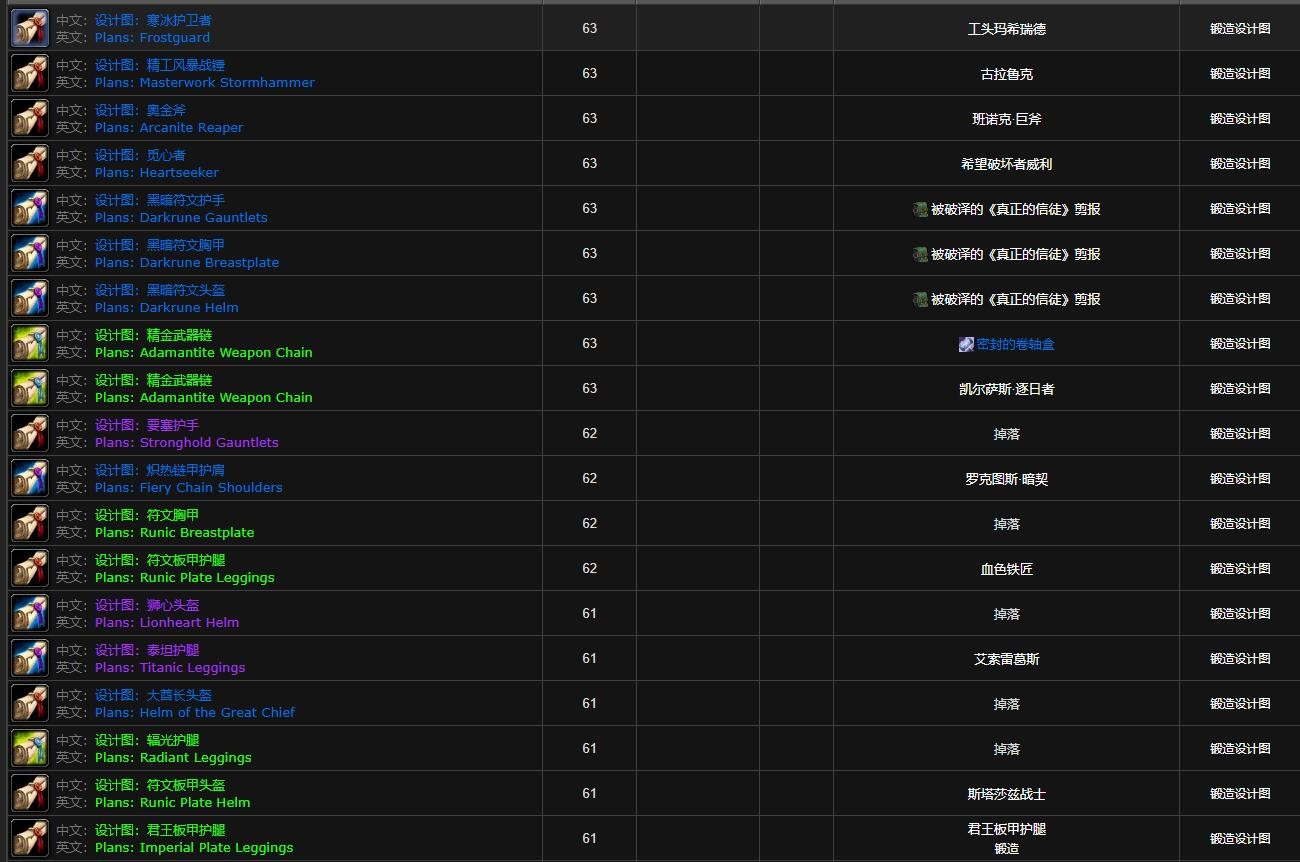Click the Plans: Frostguard scroll icon
The height and width of the screenshot is (862, 1300).
point(30,29)
